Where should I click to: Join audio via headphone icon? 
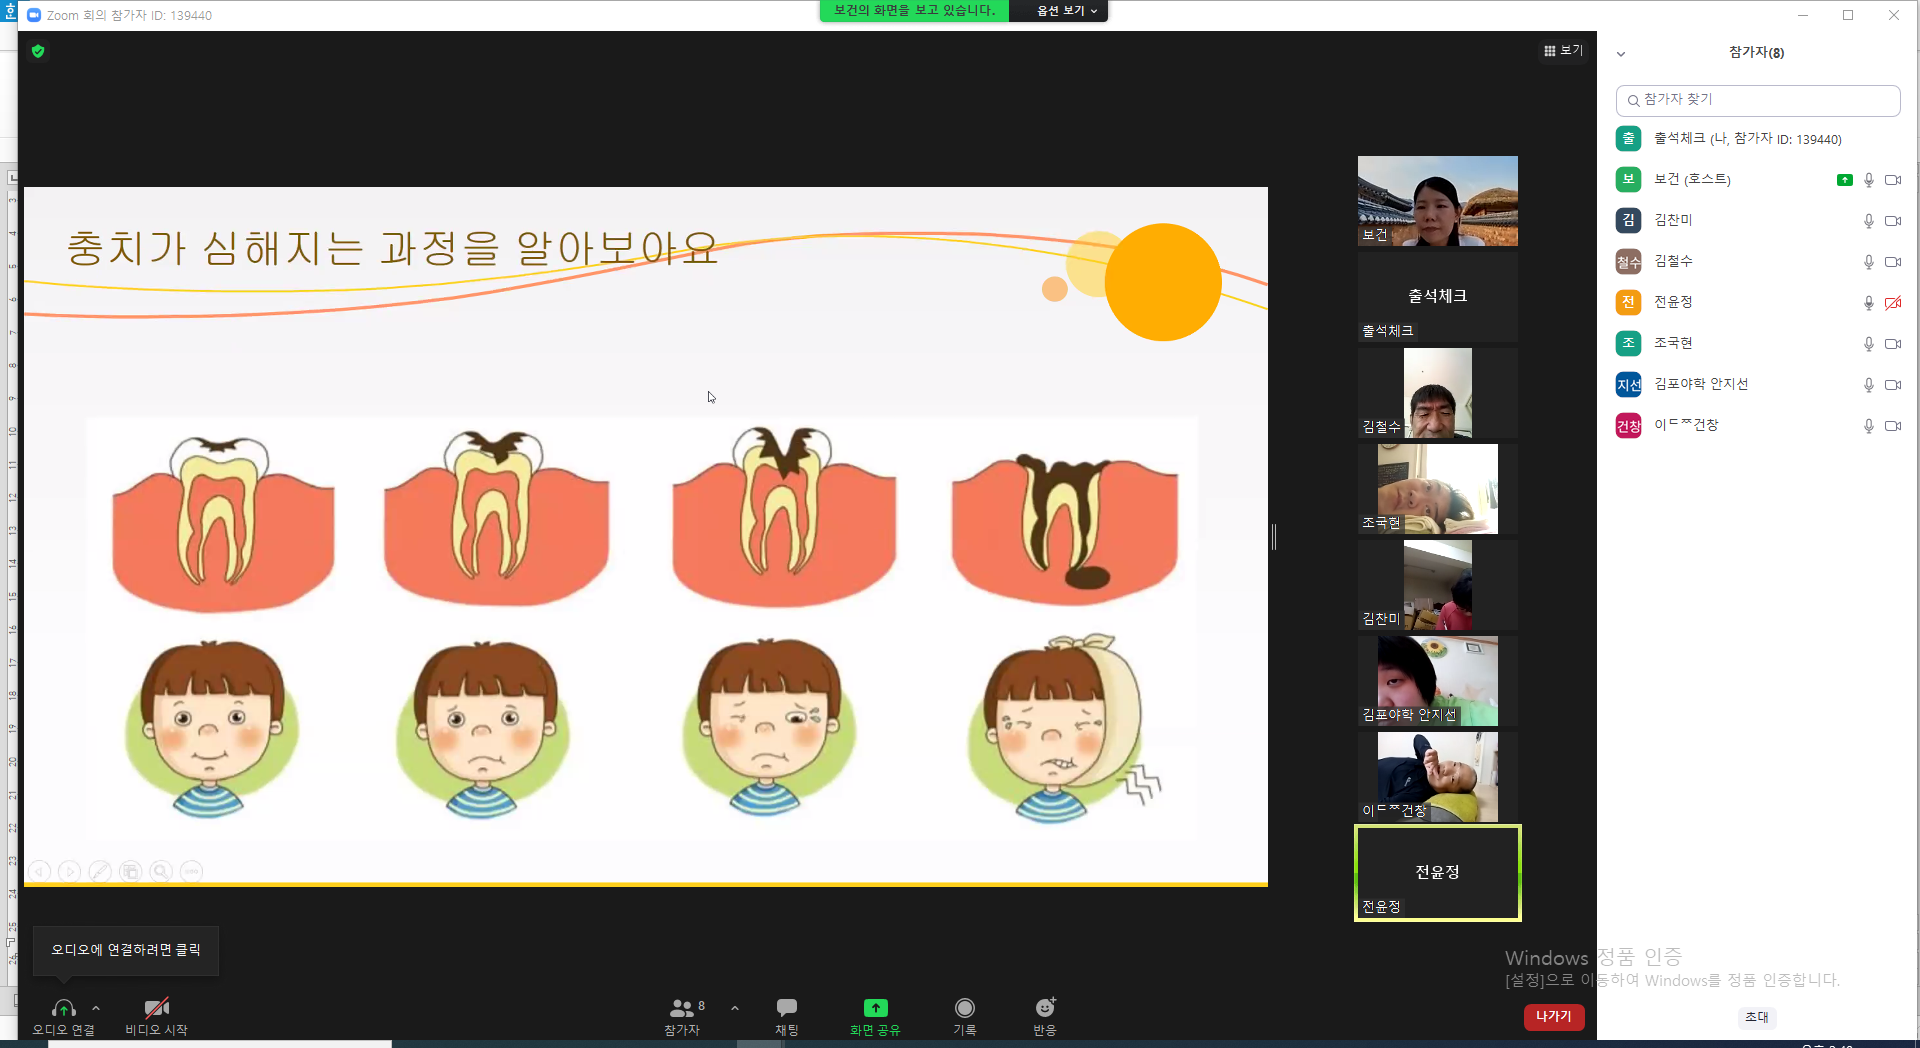click(x=63, y=1008)
